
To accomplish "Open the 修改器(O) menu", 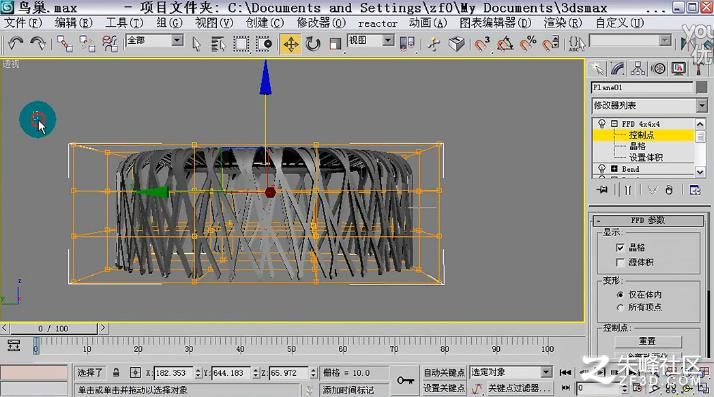I will click(x=321, y=23).
